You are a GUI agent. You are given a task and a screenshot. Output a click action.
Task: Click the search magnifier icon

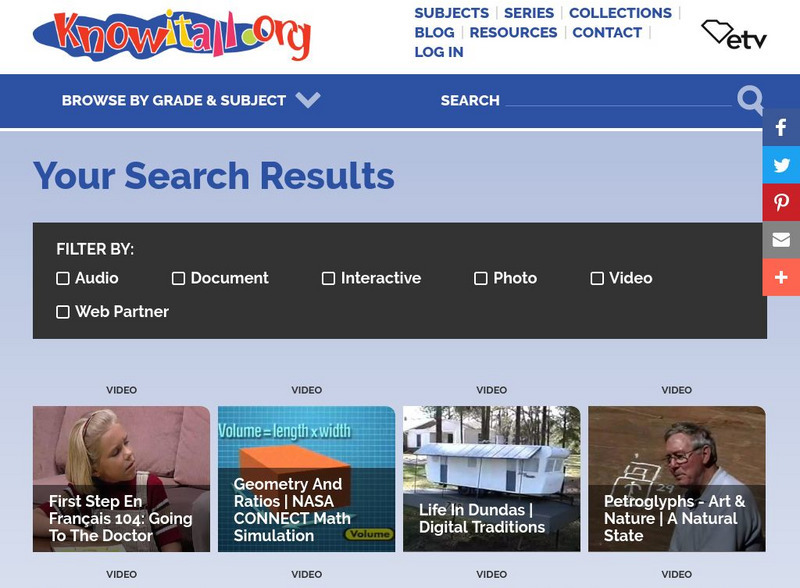(750, 100)
